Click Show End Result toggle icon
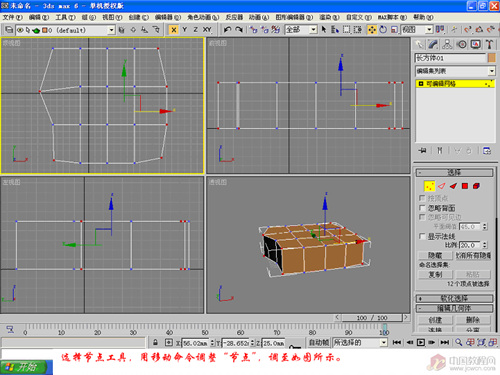Viewport: 500px width, 375px height. [x=440, y=151]
